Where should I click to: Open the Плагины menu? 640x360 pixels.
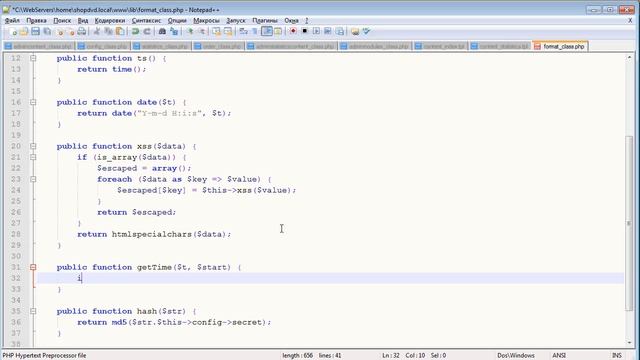(264, 20)
